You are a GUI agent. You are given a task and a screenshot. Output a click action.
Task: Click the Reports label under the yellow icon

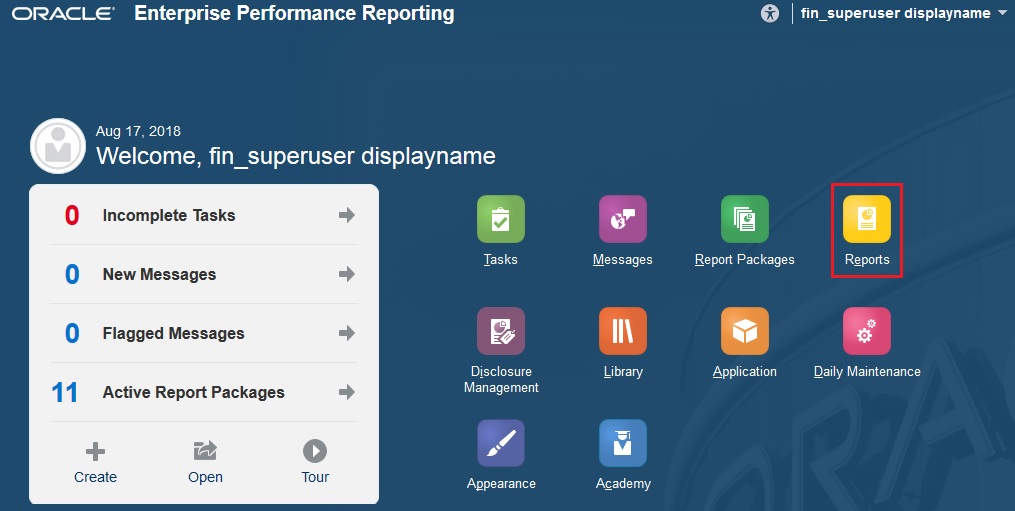pos(867,260)
